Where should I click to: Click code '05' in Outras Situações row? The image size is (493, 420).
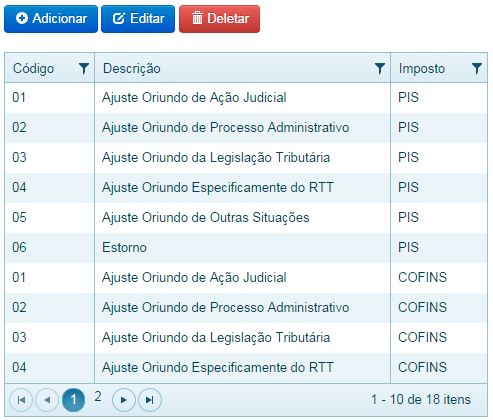point(50,218)
